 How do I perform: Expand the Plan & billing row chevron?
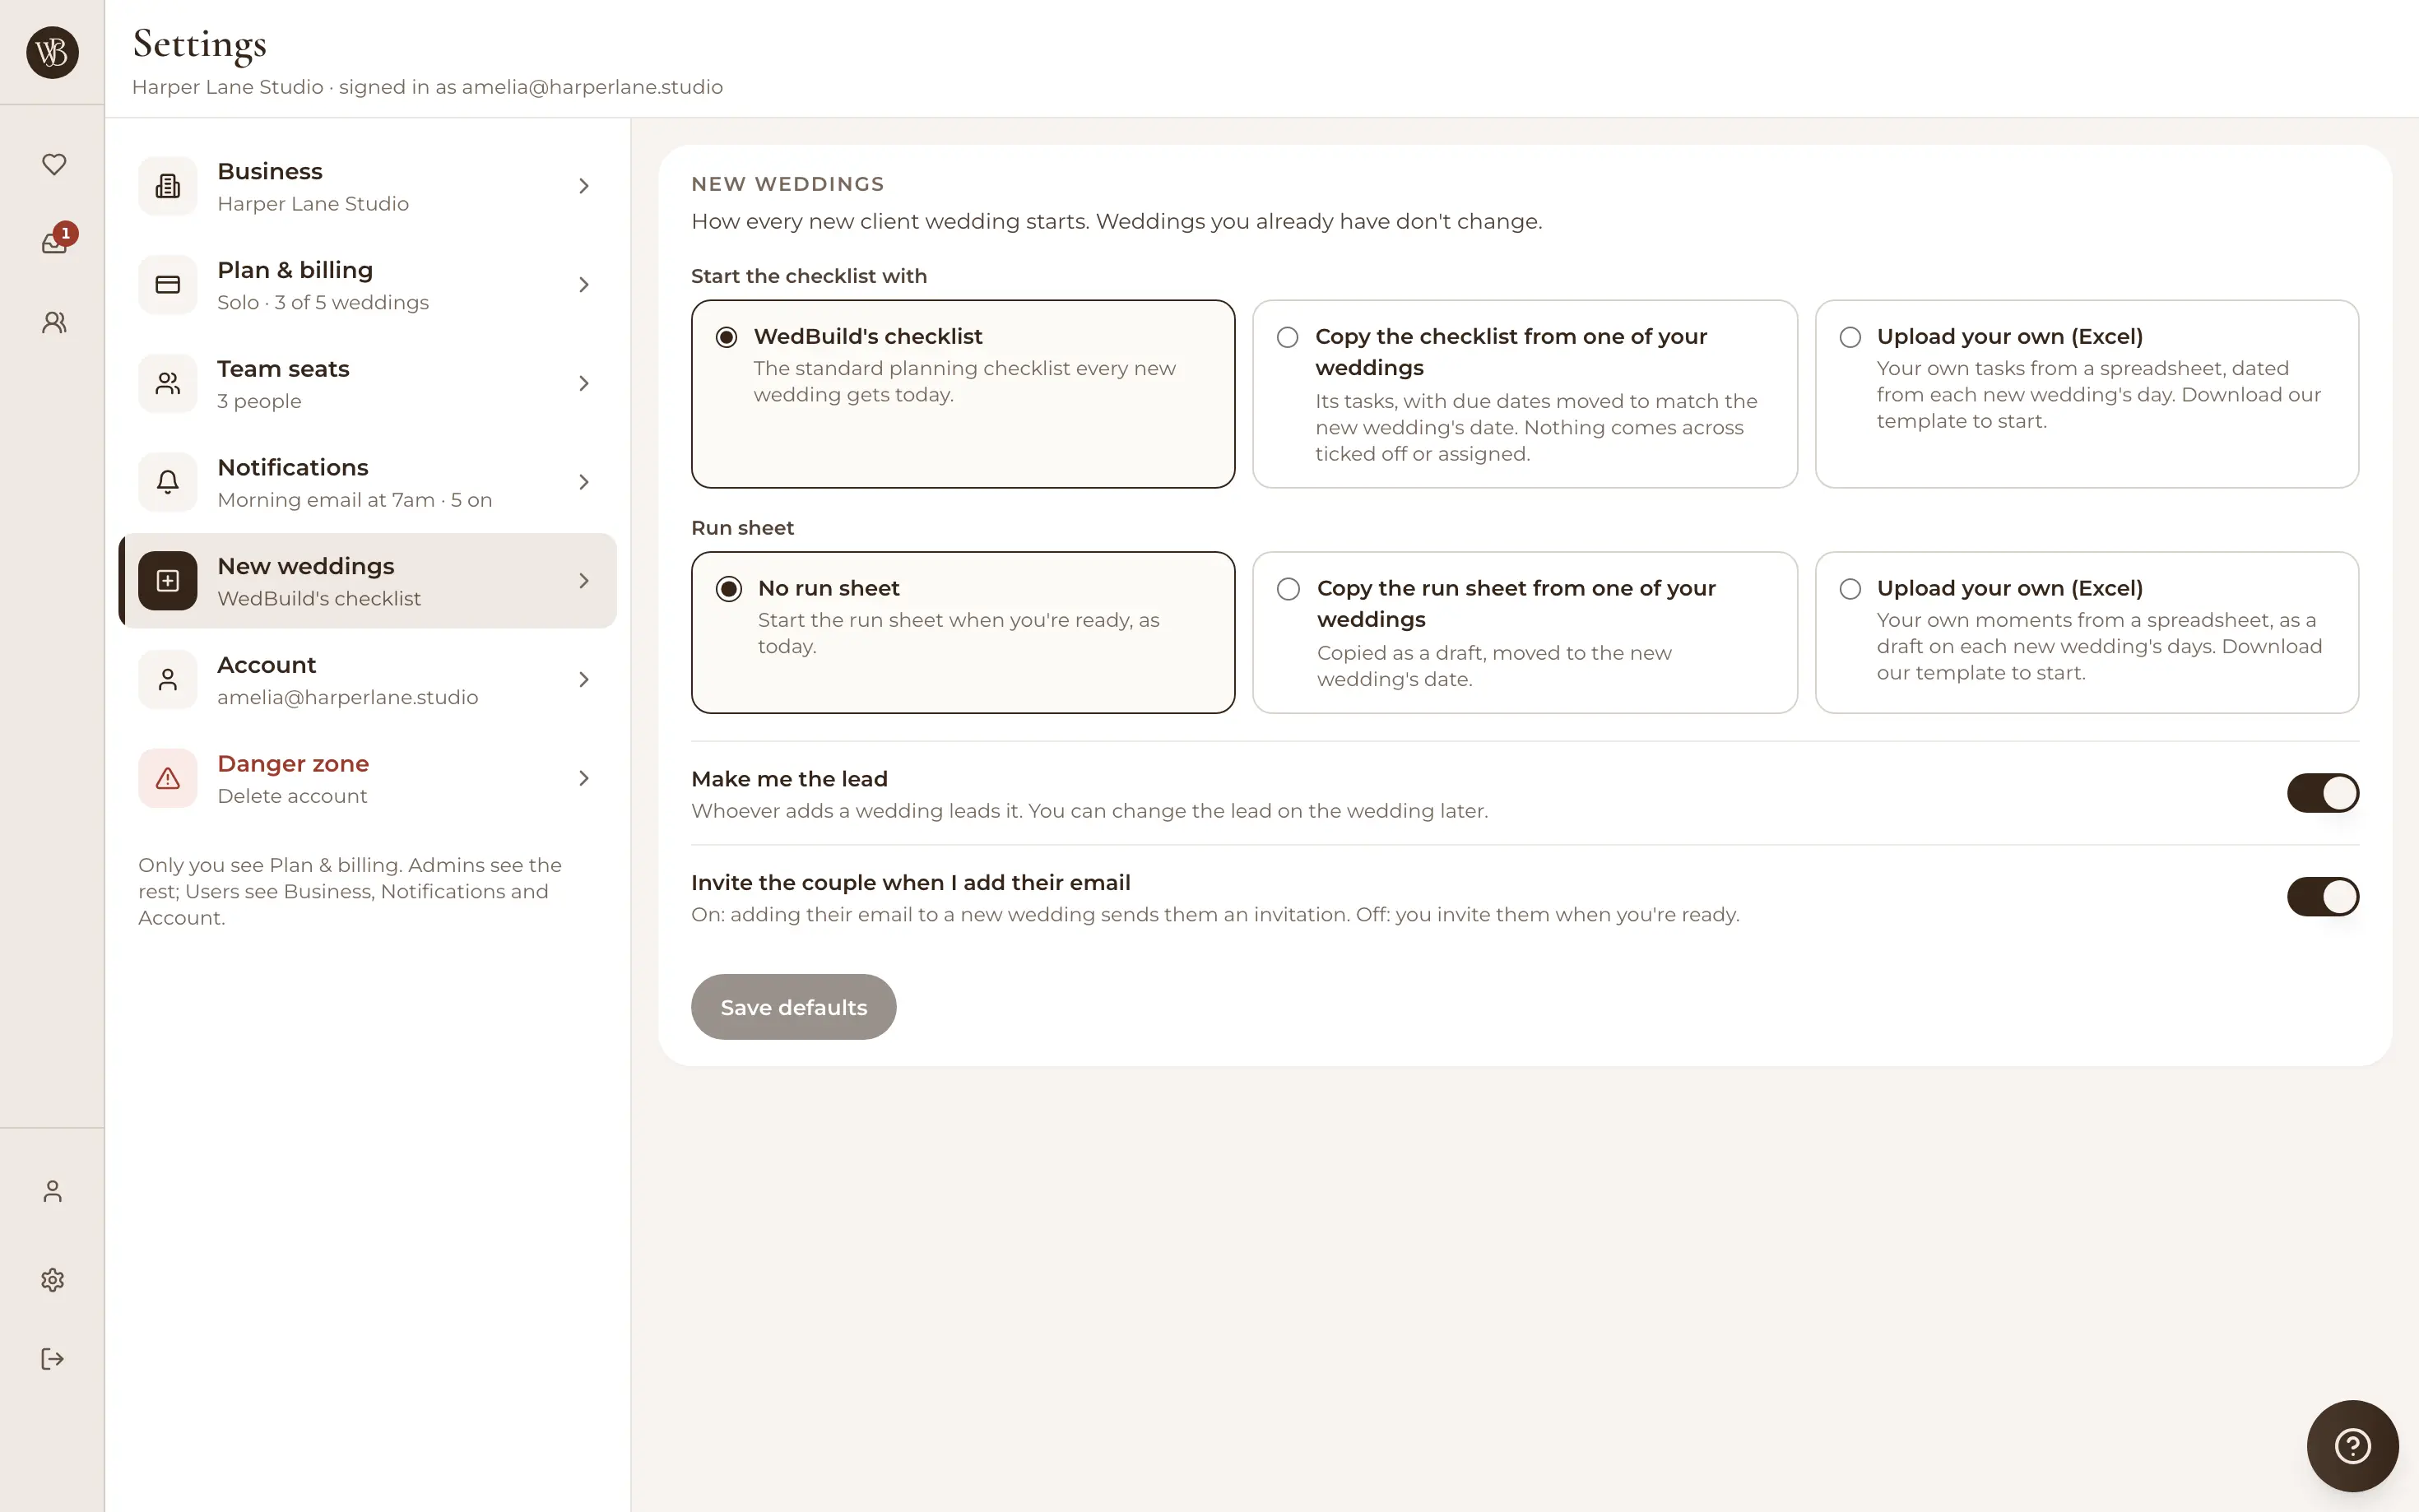coord(584,285)
